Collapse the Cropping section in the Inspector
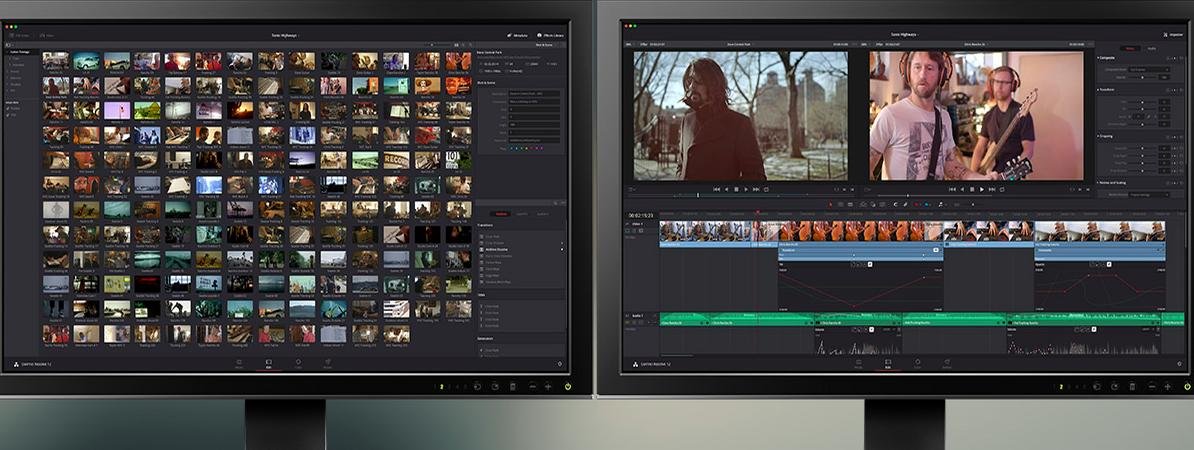The width and height of the screenshot is (1194, 450). [x=1100, y=136]
